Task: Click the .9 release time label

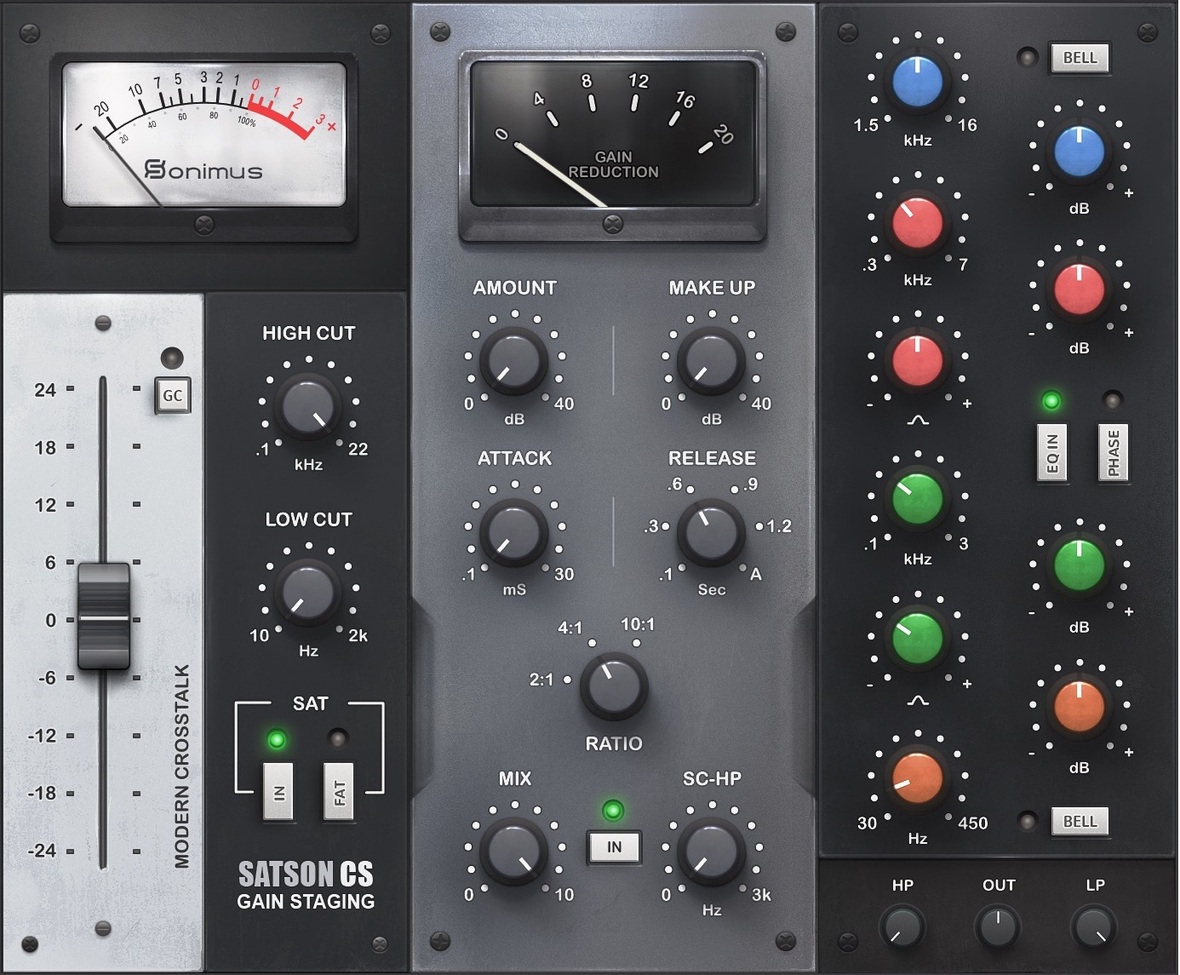Action: click(750, 484)
